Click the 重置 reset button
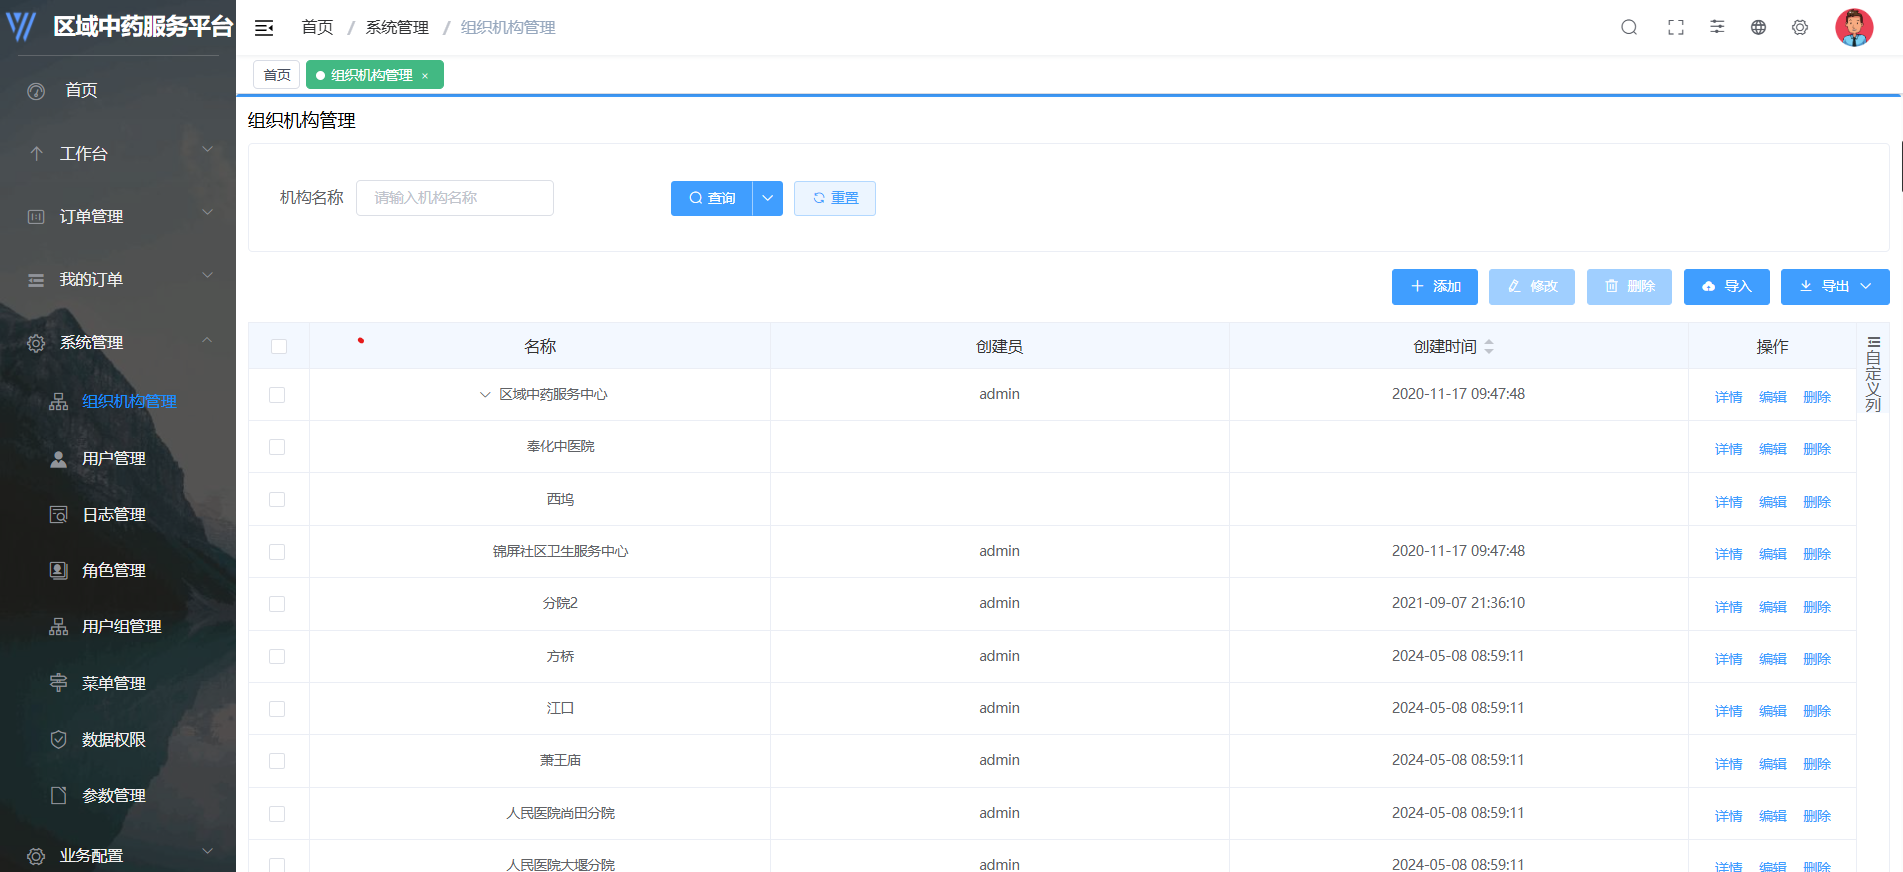Viewport: 1903px width, 872px height. click(835, 198)
